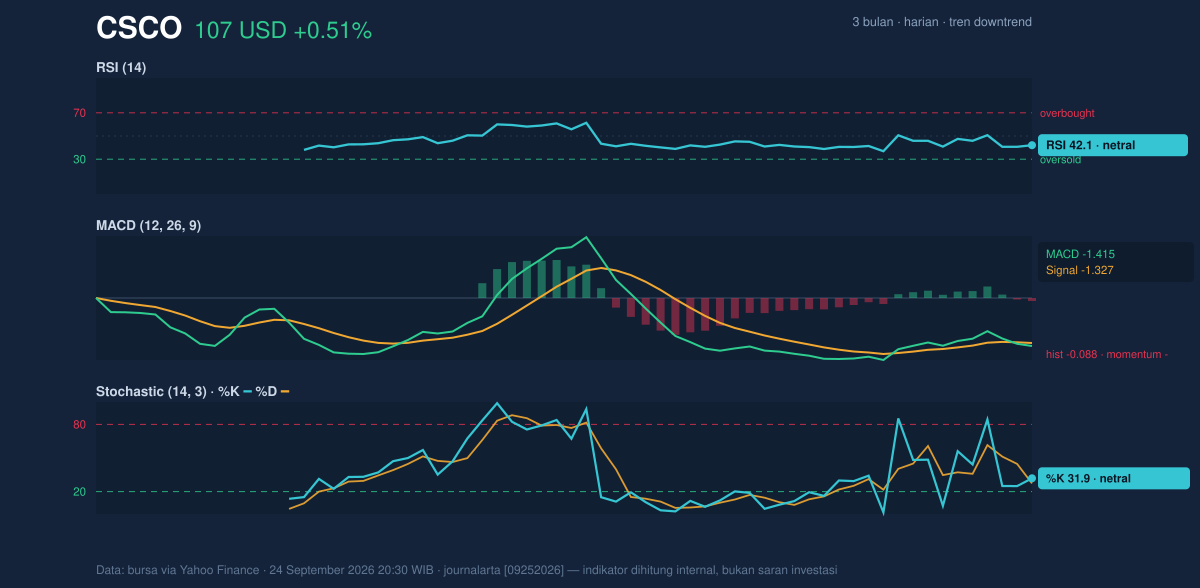Select the RSI (14) panel heading
The width and height of the screenshot is (1200, 588).
coord(121,68)
